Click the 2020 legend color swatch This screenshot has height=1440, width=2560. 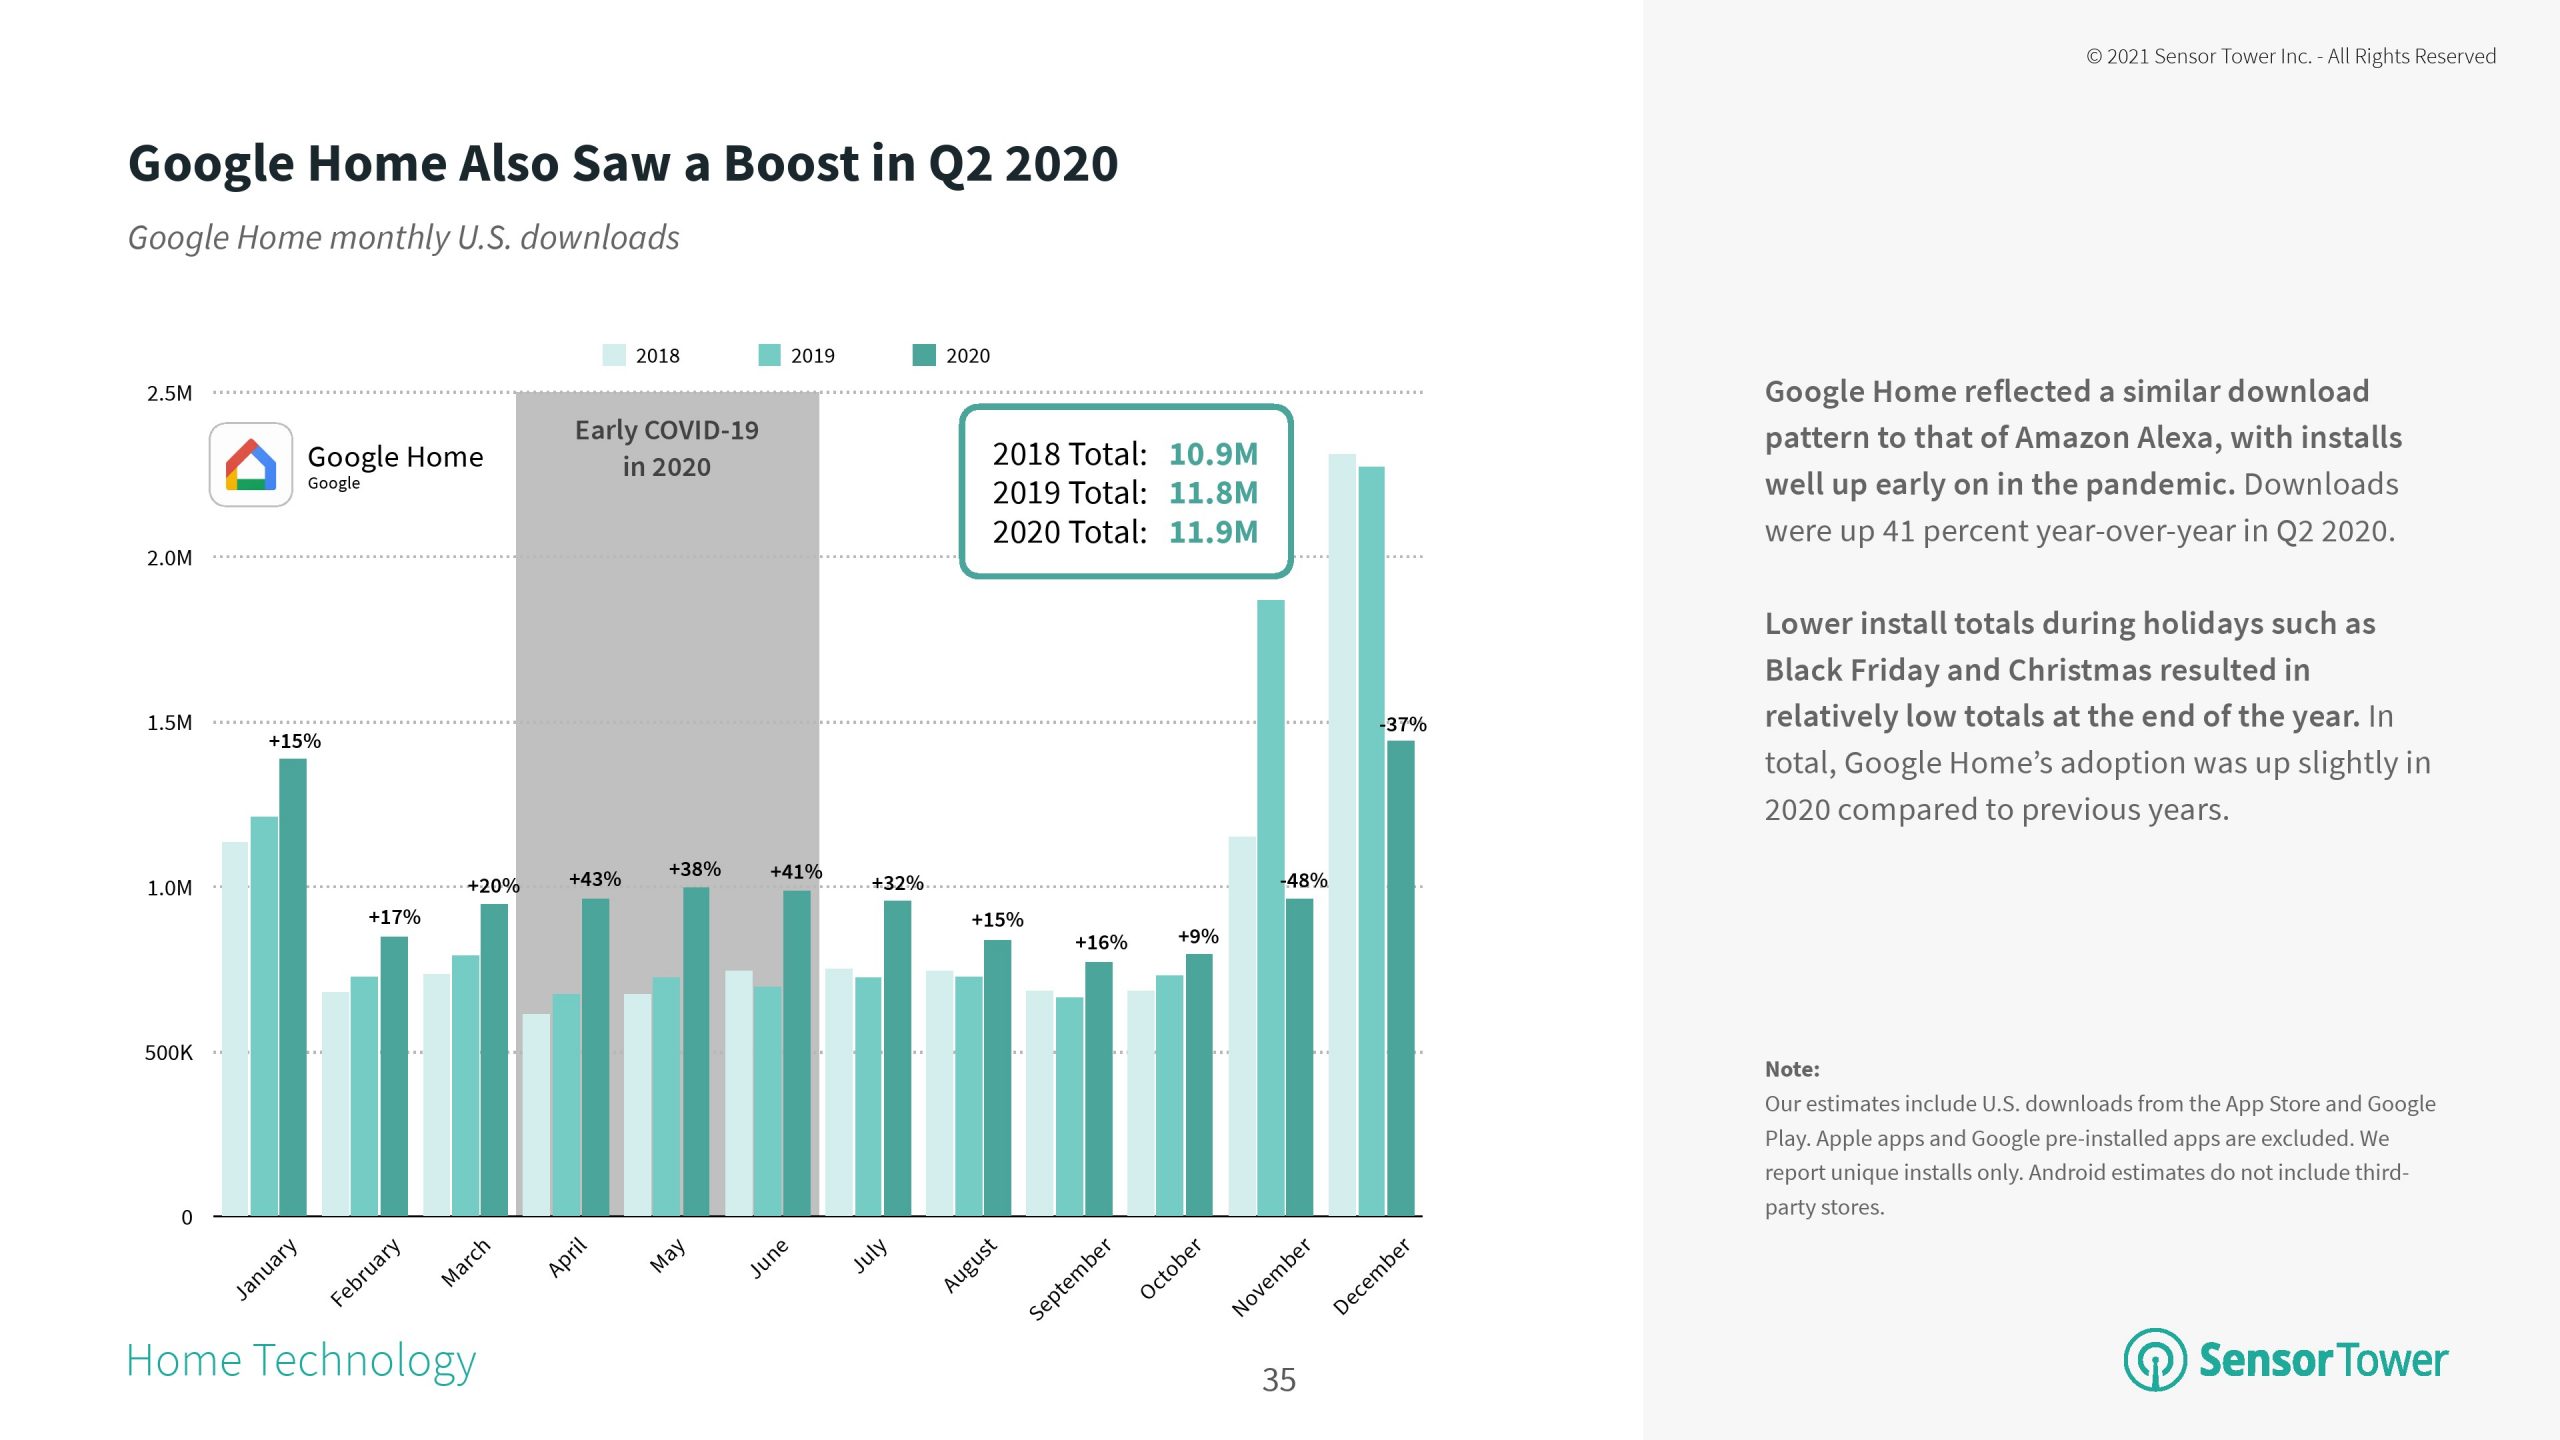click(x=924, y=355)
